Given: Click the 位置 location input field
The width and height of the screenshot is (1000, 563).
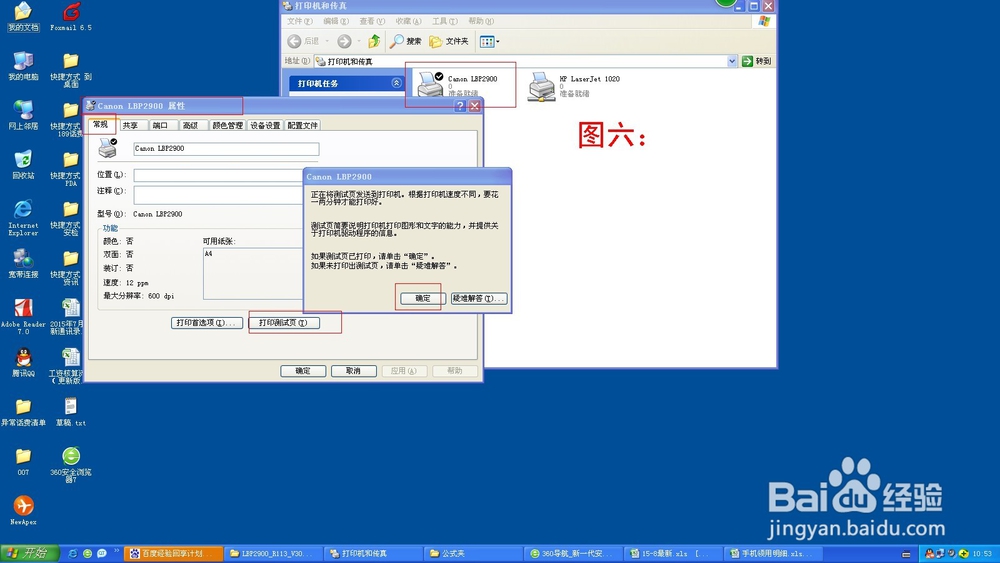Looking at the screenshot, I should (218, 175).
